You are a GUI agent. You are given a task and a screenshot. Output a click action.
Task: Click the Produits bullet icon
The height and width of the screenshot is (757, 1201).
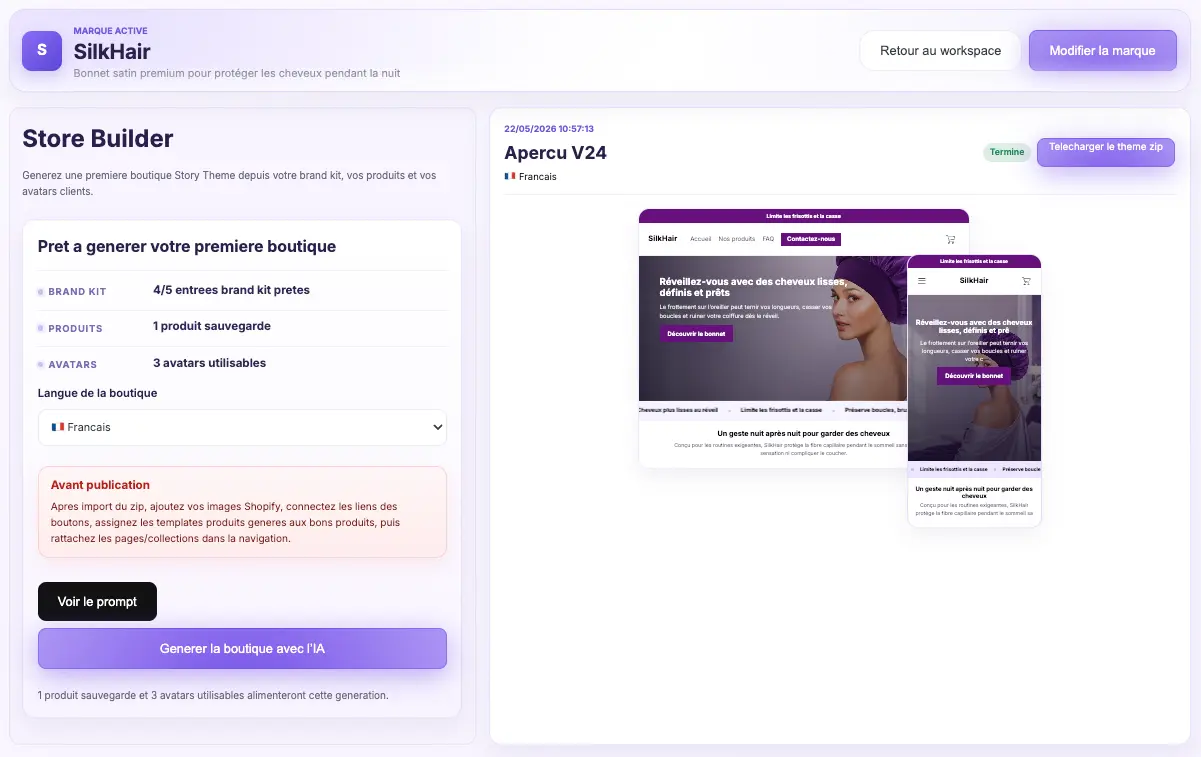pos(41,328)
